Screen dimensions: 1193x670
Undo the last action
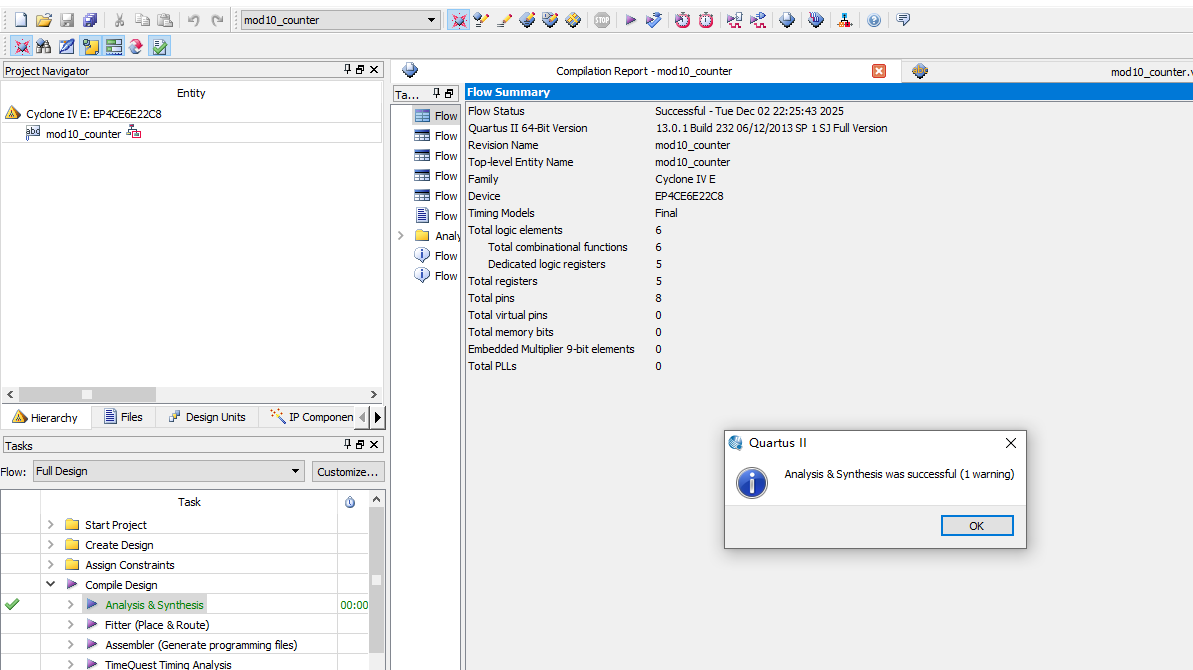(193, 20)
